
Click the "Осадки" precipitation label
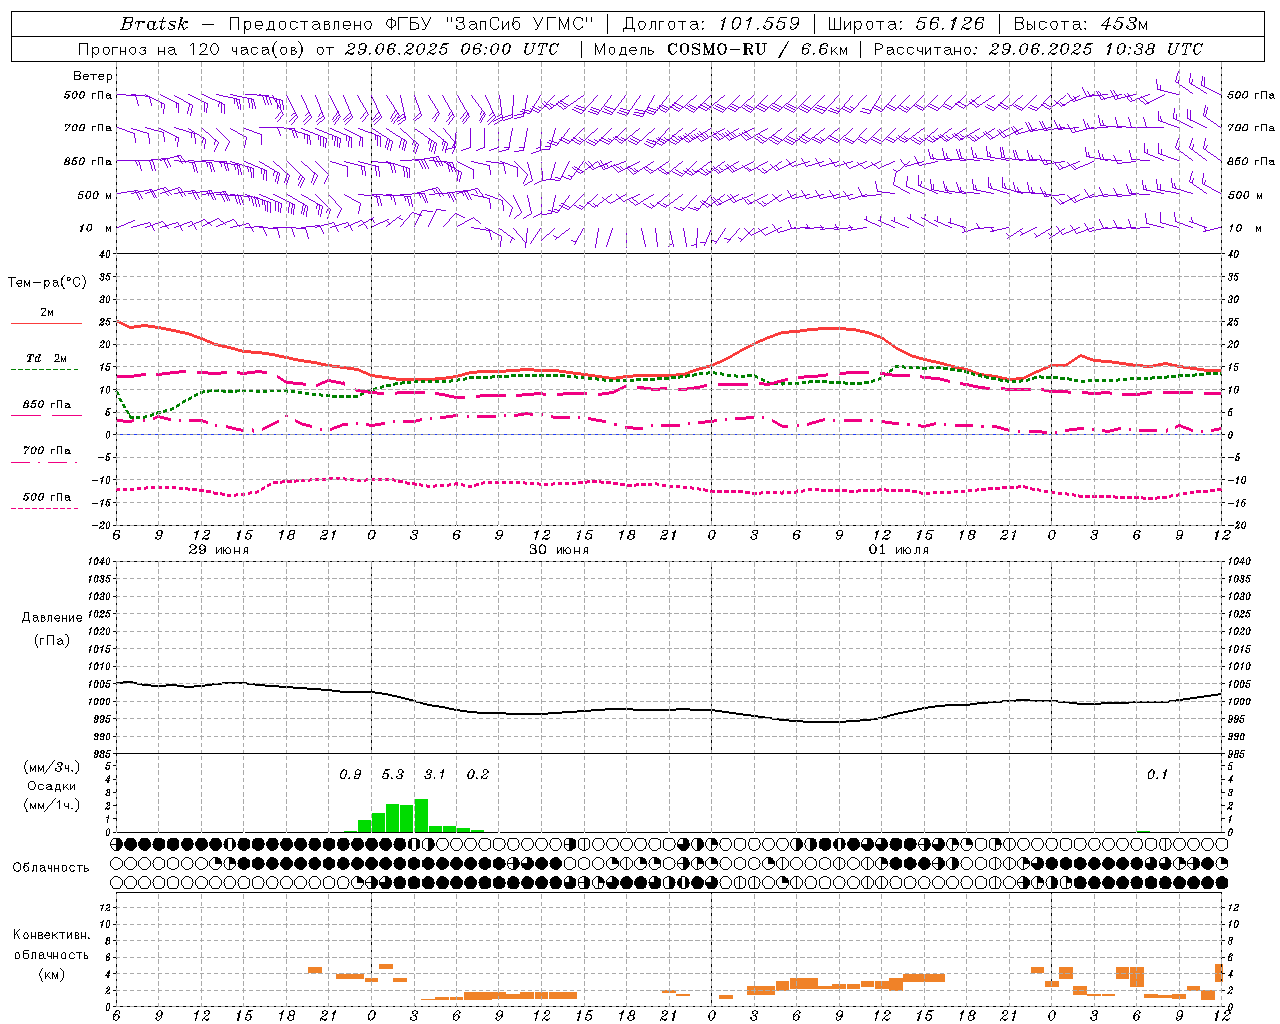coord(52,786)
